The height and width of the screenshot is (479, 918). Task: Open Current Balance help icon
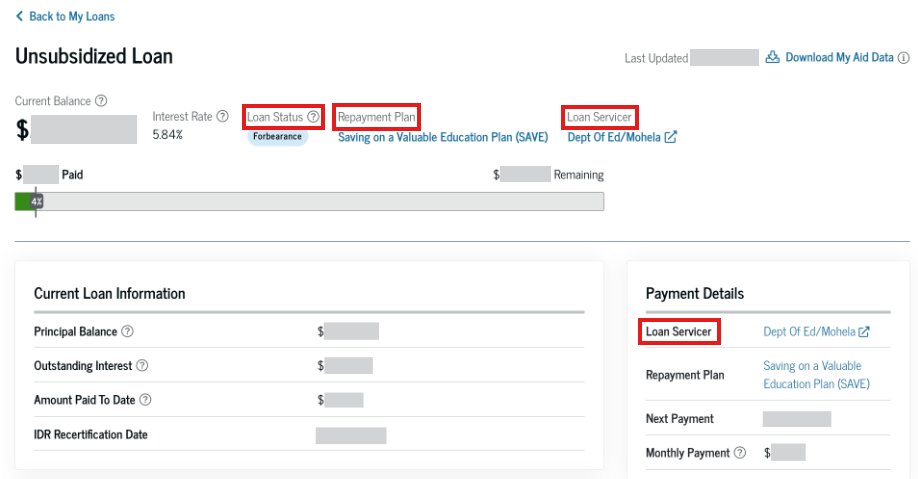click(x=101, y=101)
